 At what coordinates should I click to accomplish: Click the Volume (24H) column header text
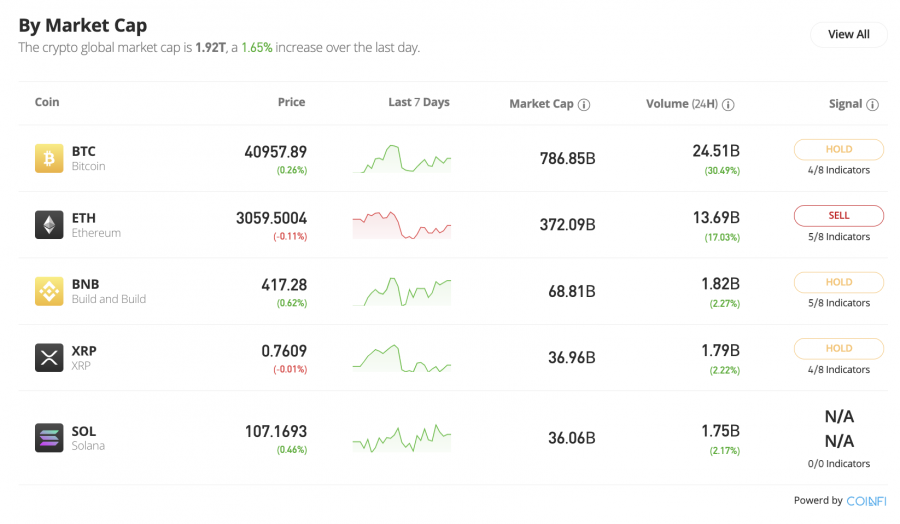coord(682,104)
